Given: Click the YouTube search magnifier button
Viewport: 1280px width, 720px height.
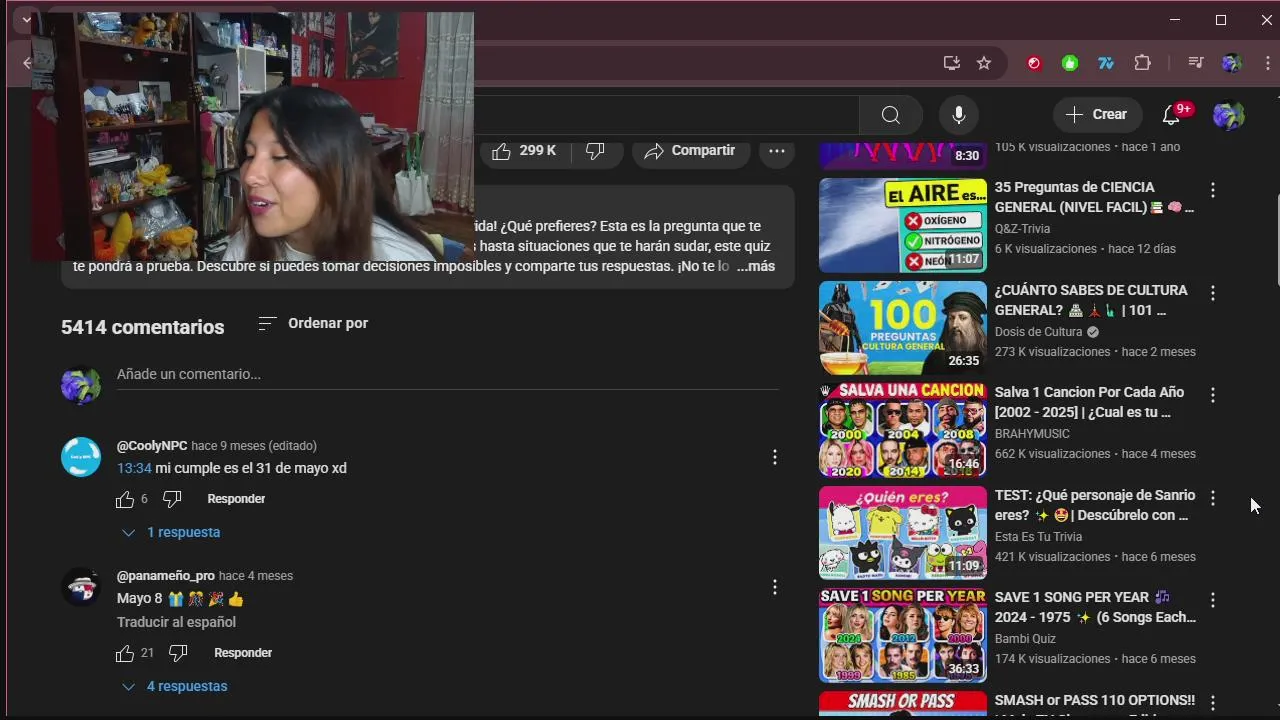Looking at the screenshot, I should pos(890,115).
